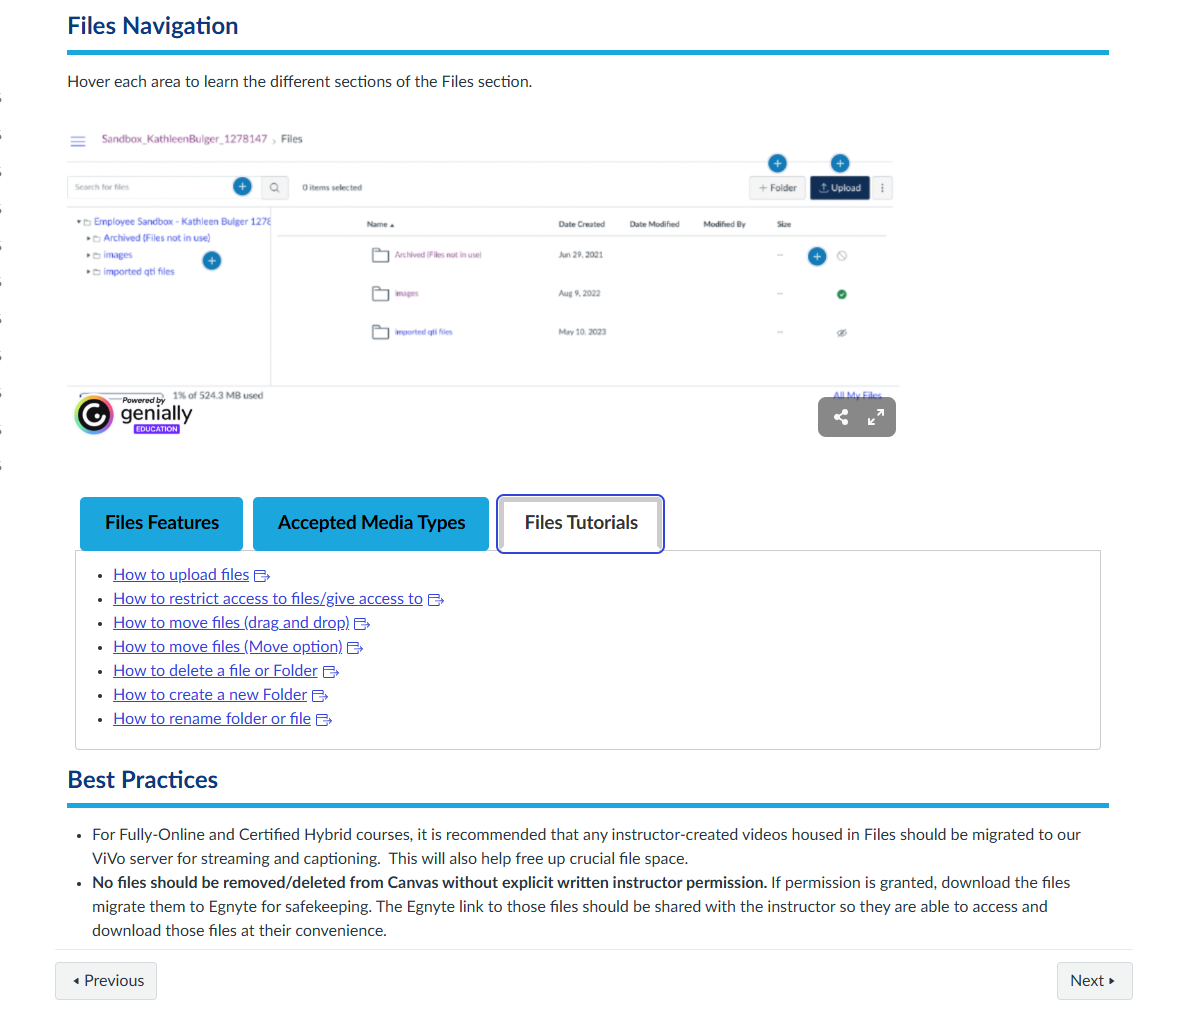Click the plus hotspot in the Archived row
The width and height of the screenshot is (1202, 1026).
pos(817,257)
